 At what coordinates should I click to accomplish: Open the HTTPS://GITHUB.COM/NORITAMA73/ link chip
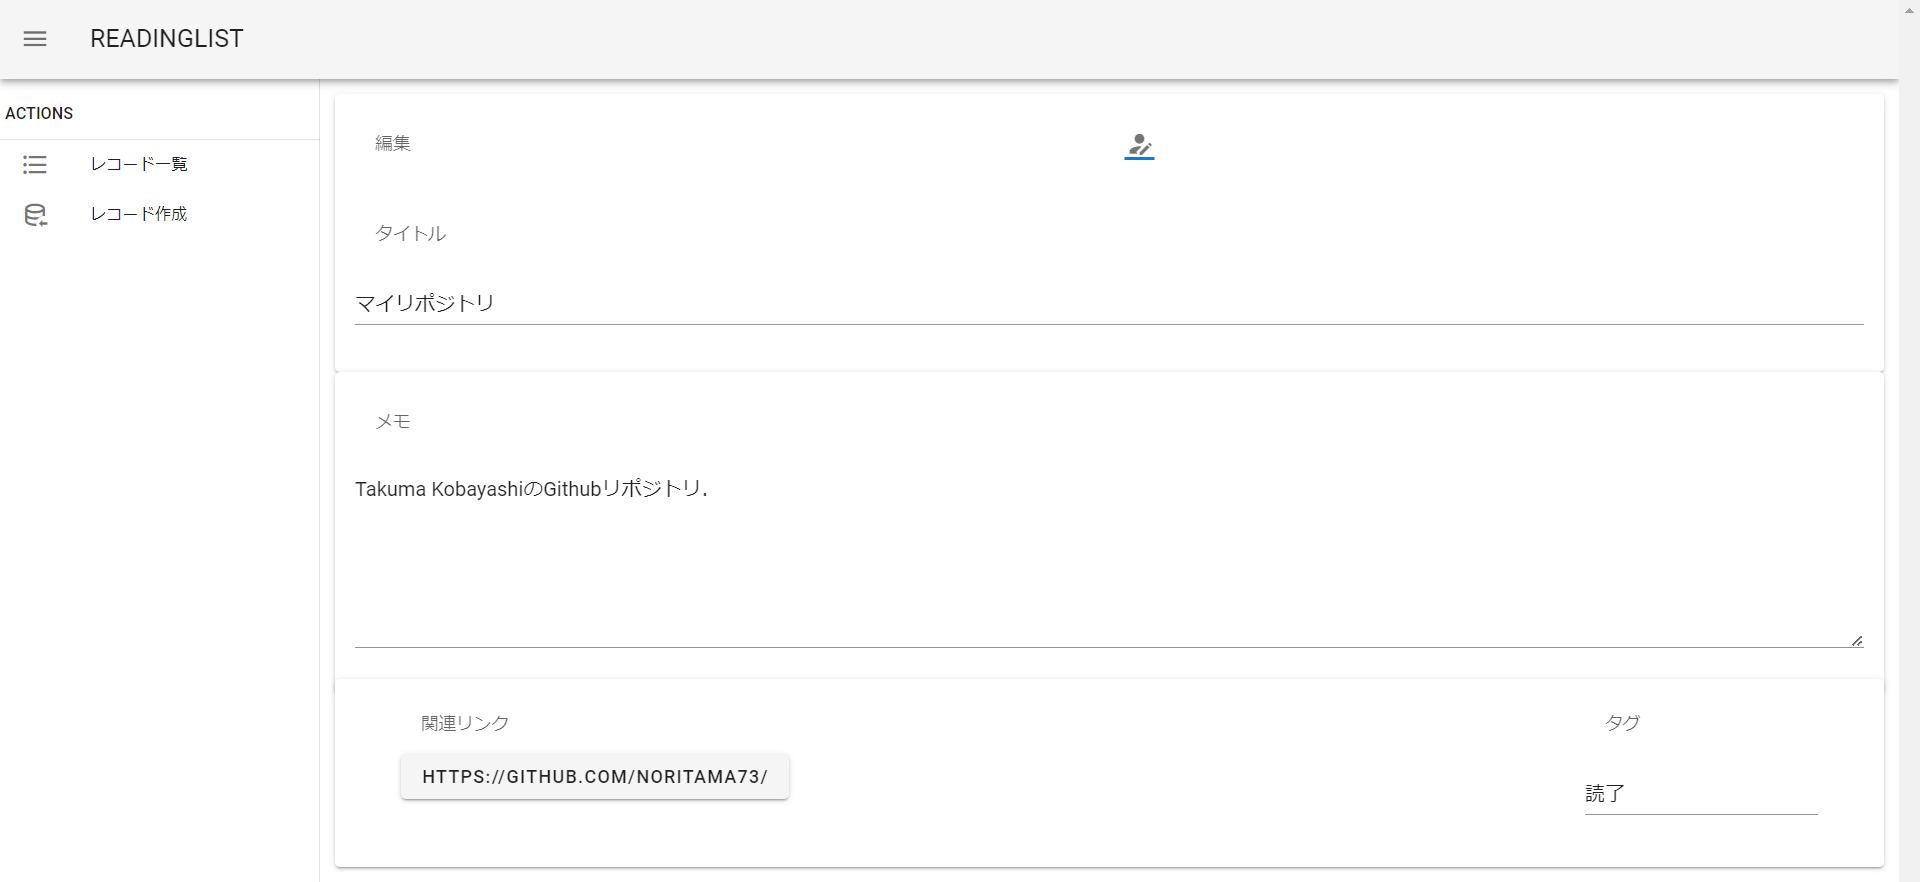pyautogui.click(x=595, y=776)
